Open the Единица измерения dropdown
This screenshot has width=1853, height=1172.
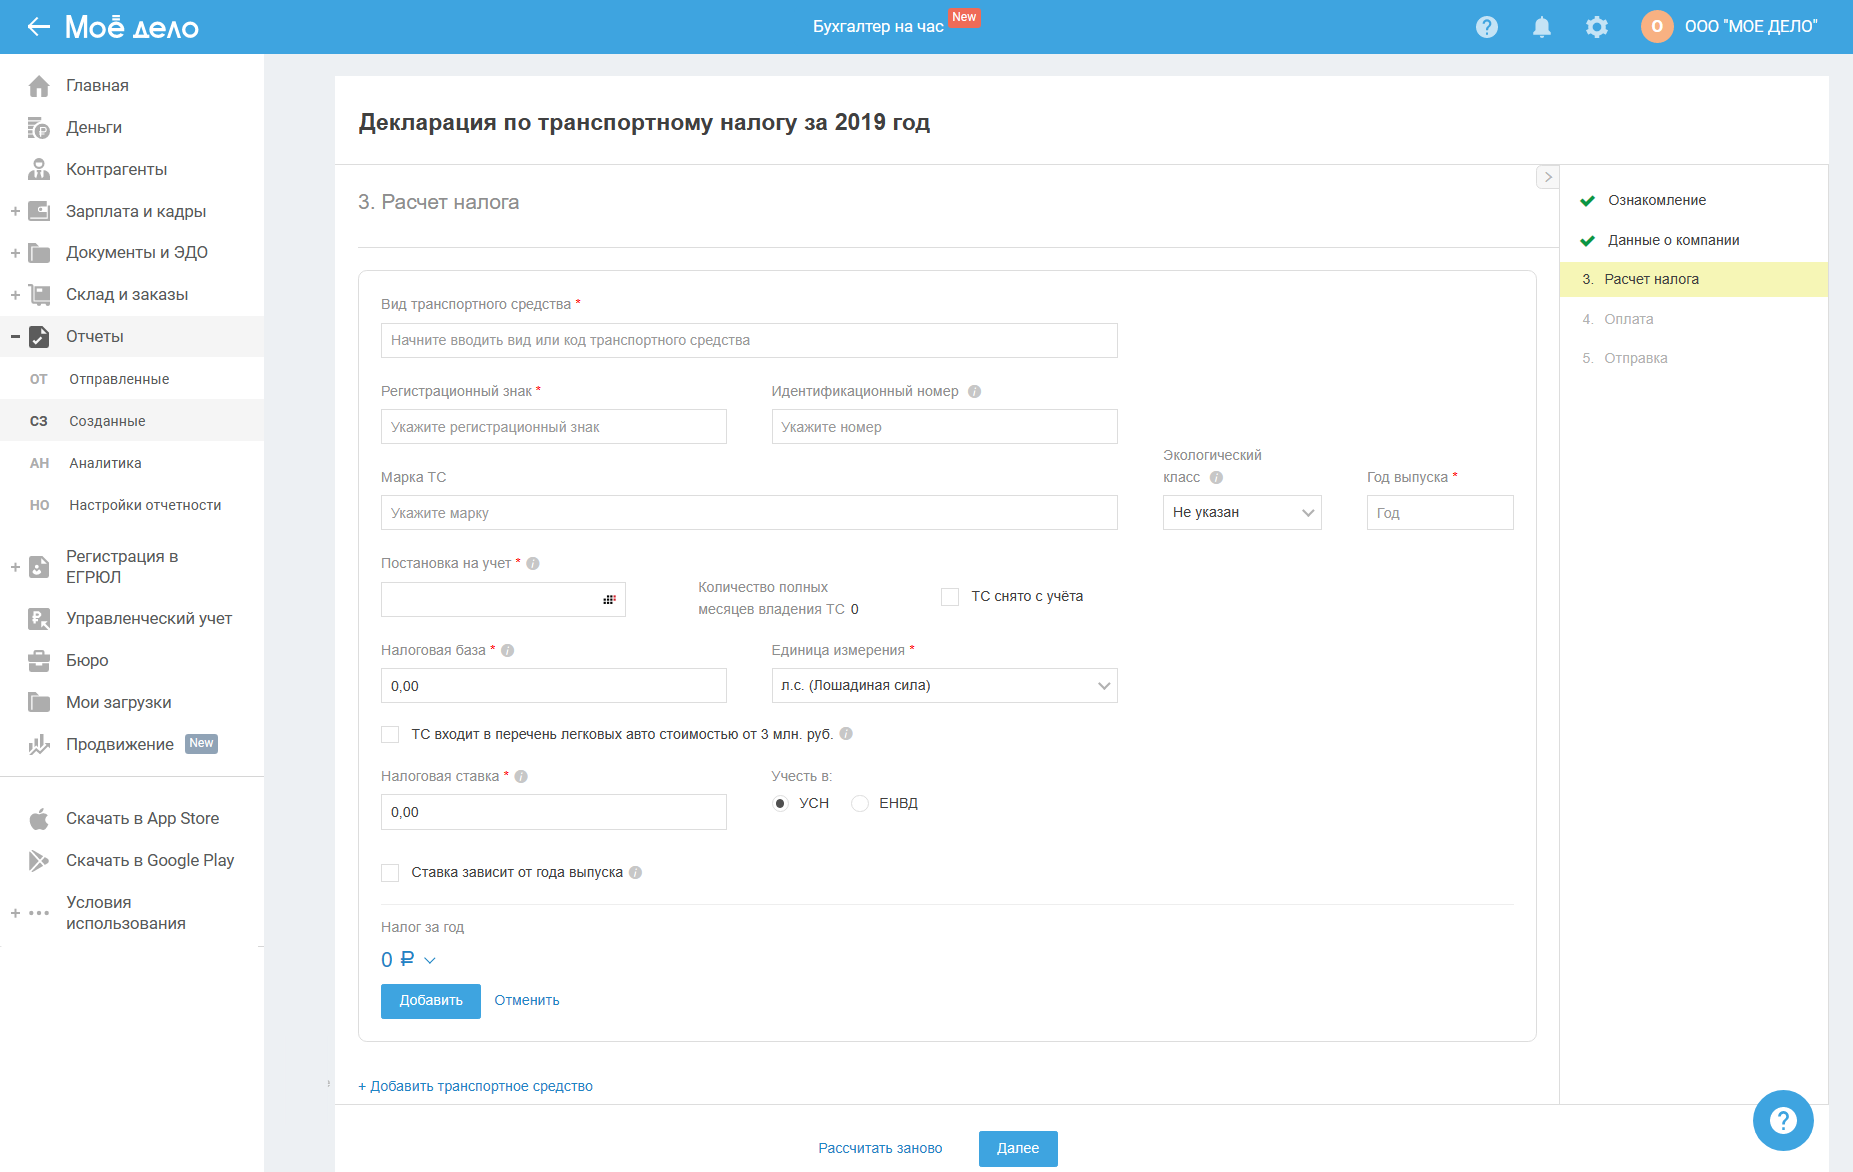click(944, 686)
